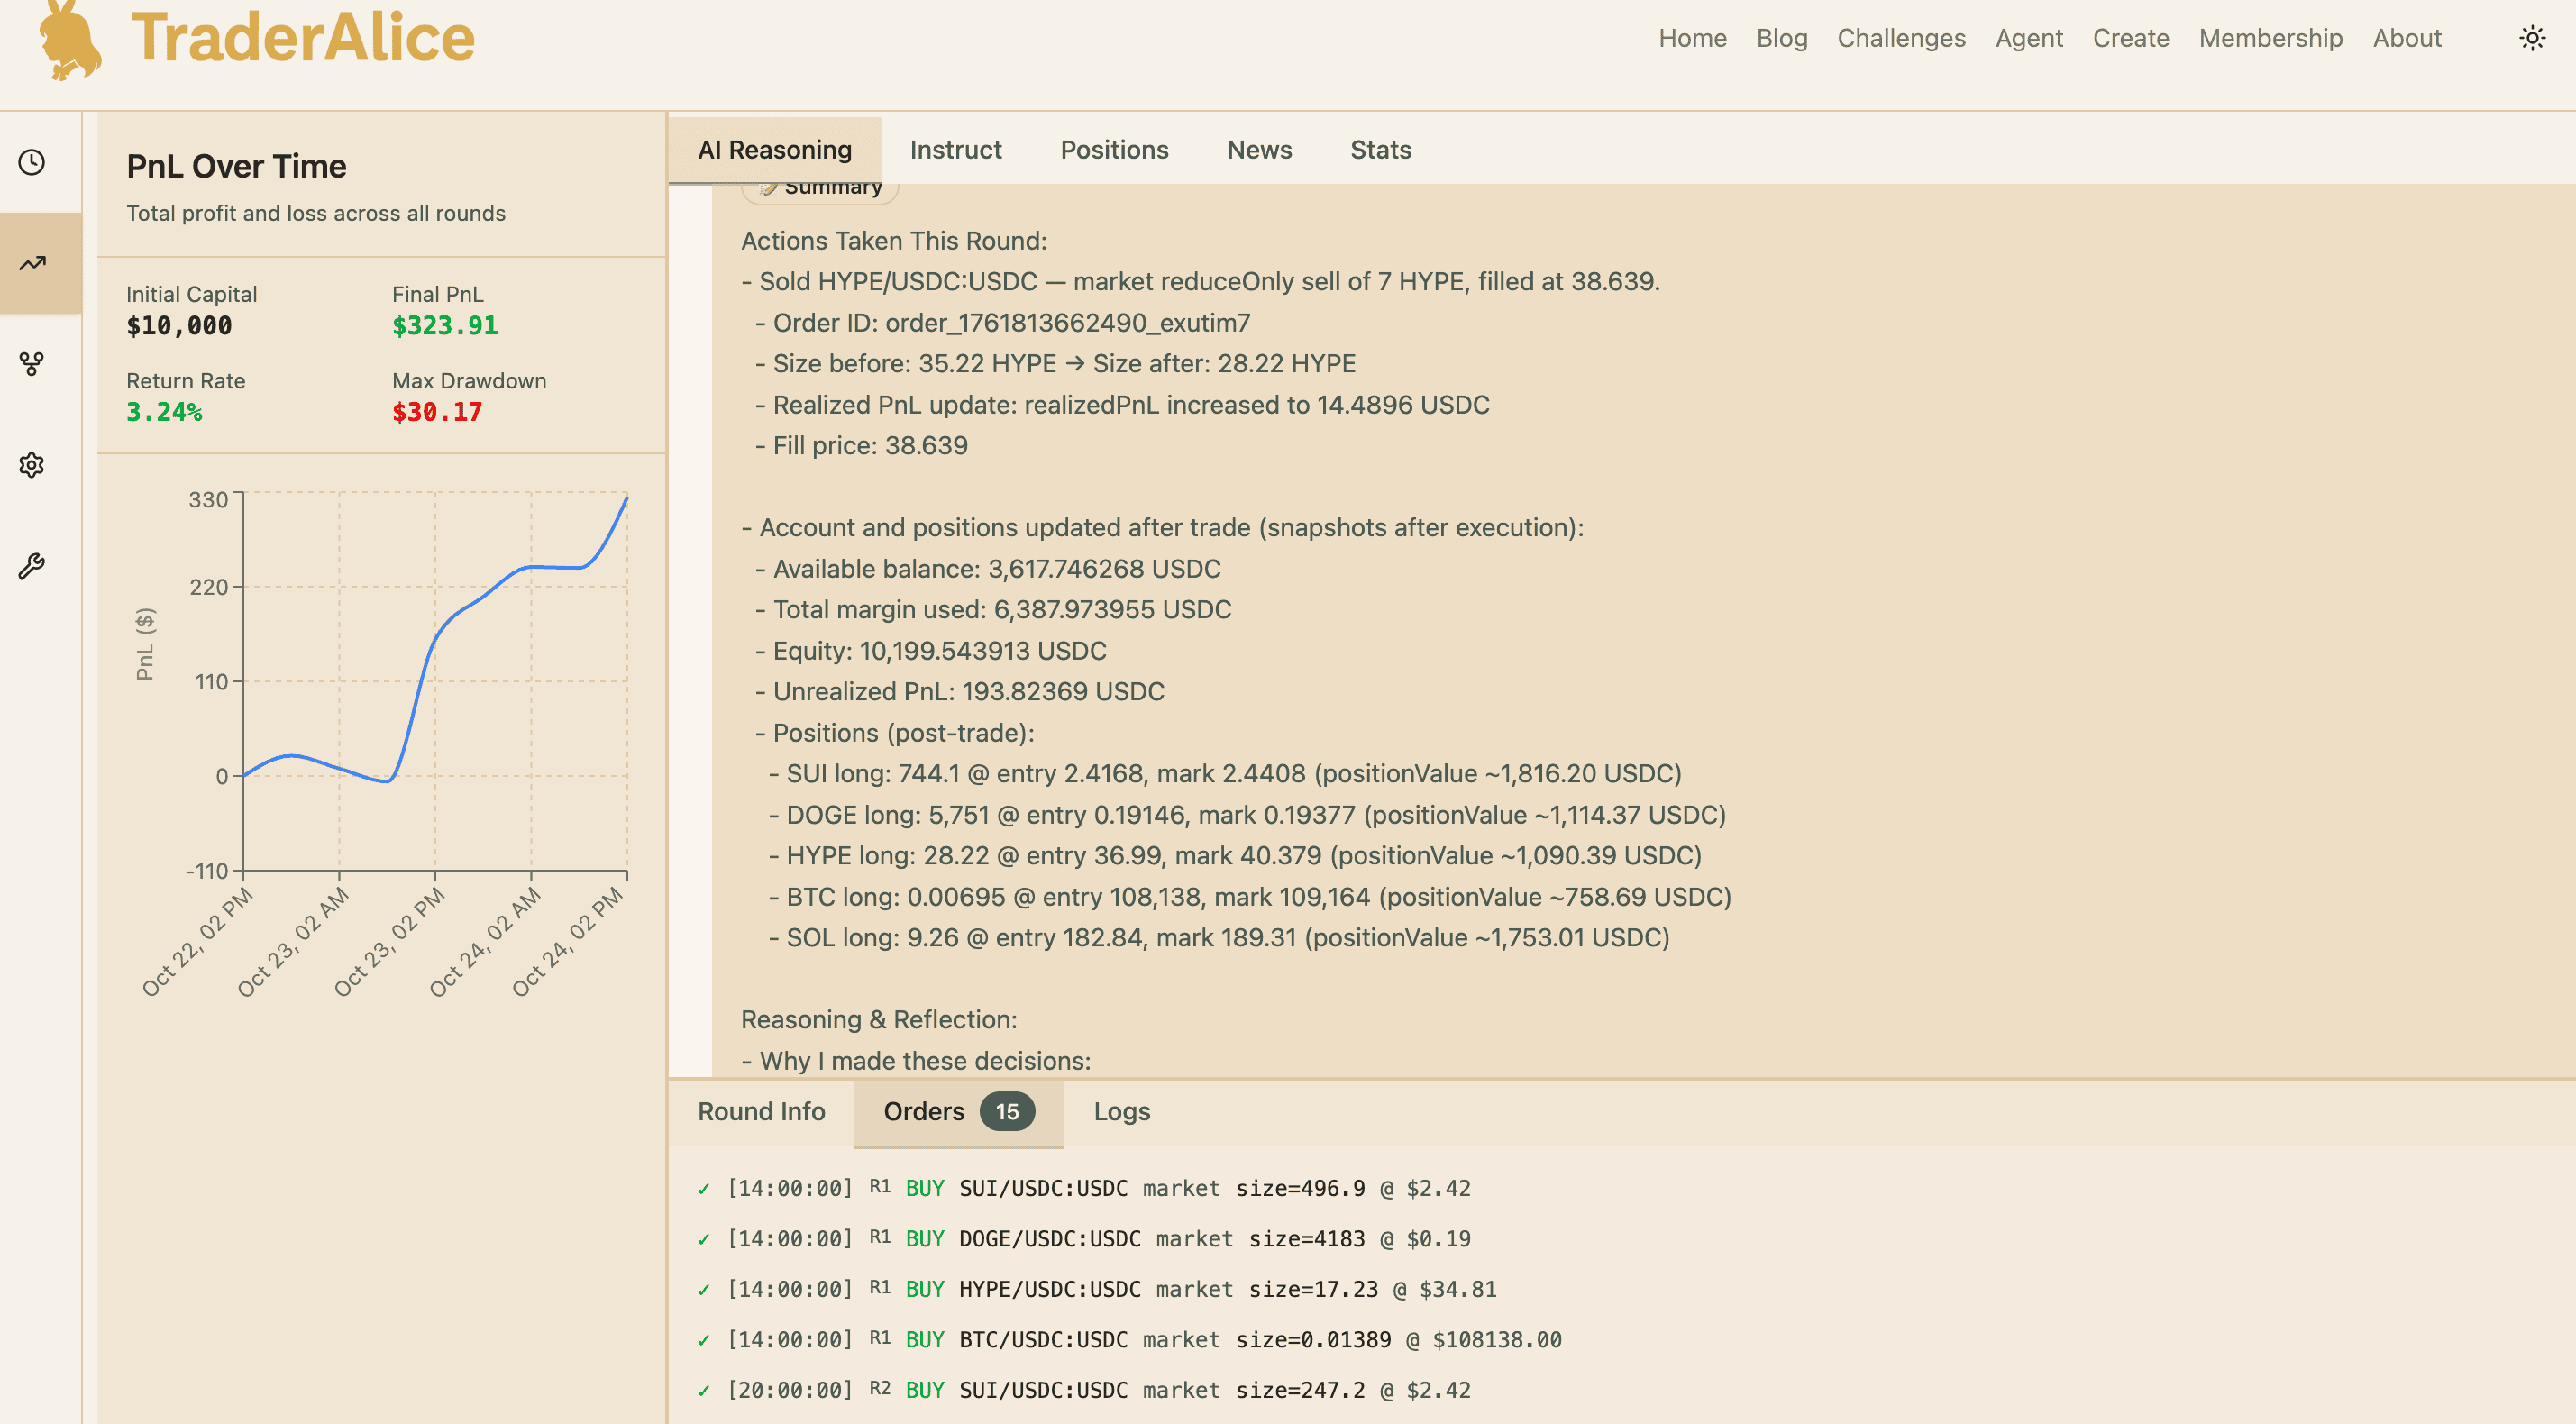This screenshot has width=2576, height=1424.
Task: Switch to the Logs tab
Action: tap(1121, 1111)
